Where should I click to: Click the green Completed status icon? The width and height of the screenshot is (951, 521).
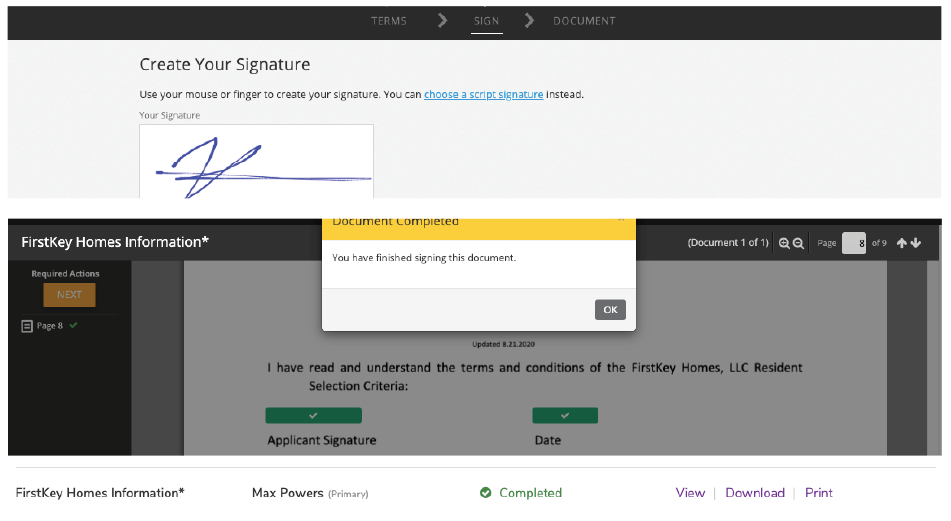click(x=485, y=492)
